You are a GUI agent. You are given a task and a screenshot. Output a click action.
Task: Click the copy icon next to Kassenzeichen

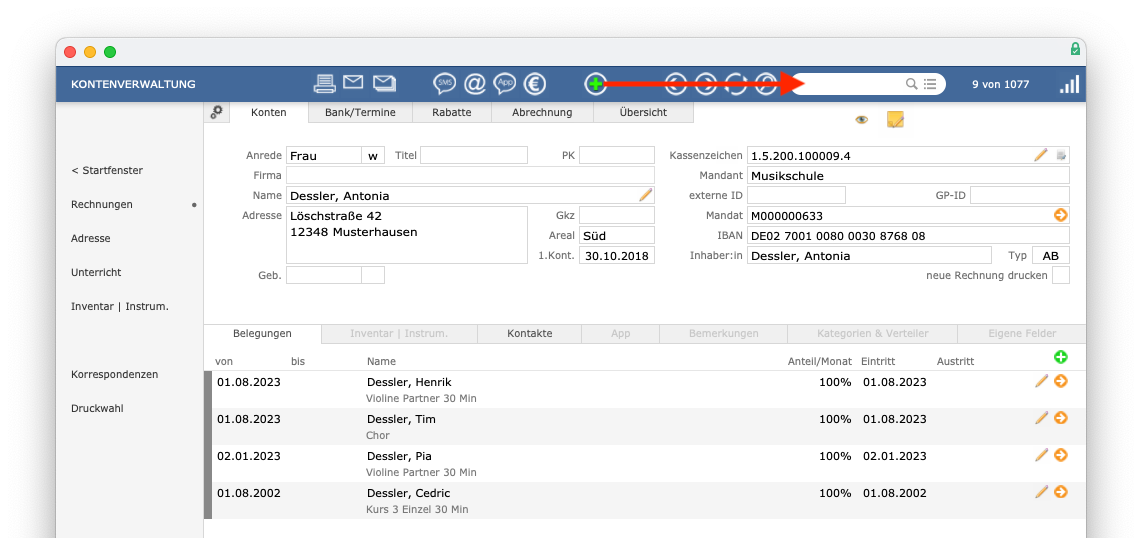click(1061, 155)
